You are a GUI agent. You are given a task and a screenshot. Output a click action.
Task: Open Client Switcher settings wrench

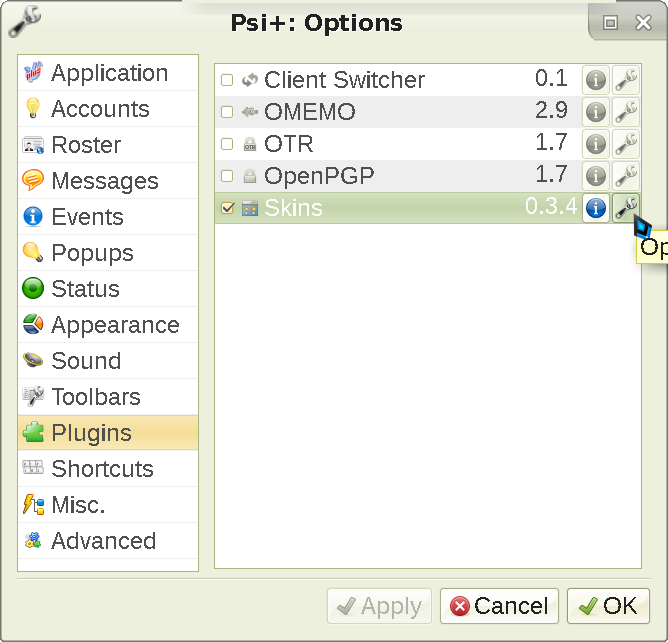[626, 80]
